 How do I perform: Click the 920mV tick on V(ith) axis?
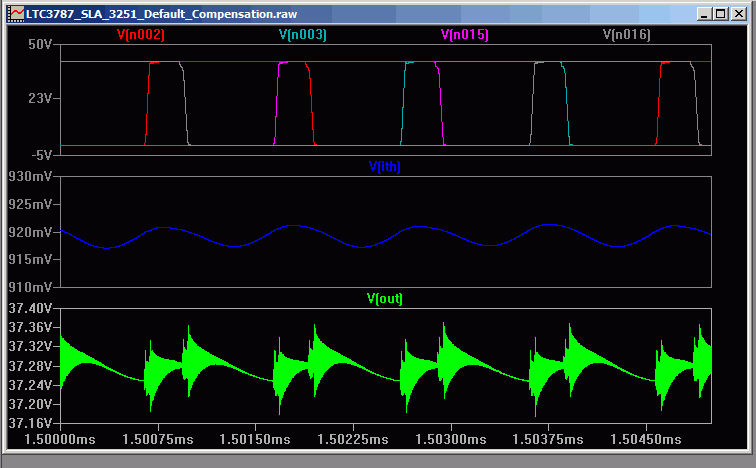pos(29,232)
